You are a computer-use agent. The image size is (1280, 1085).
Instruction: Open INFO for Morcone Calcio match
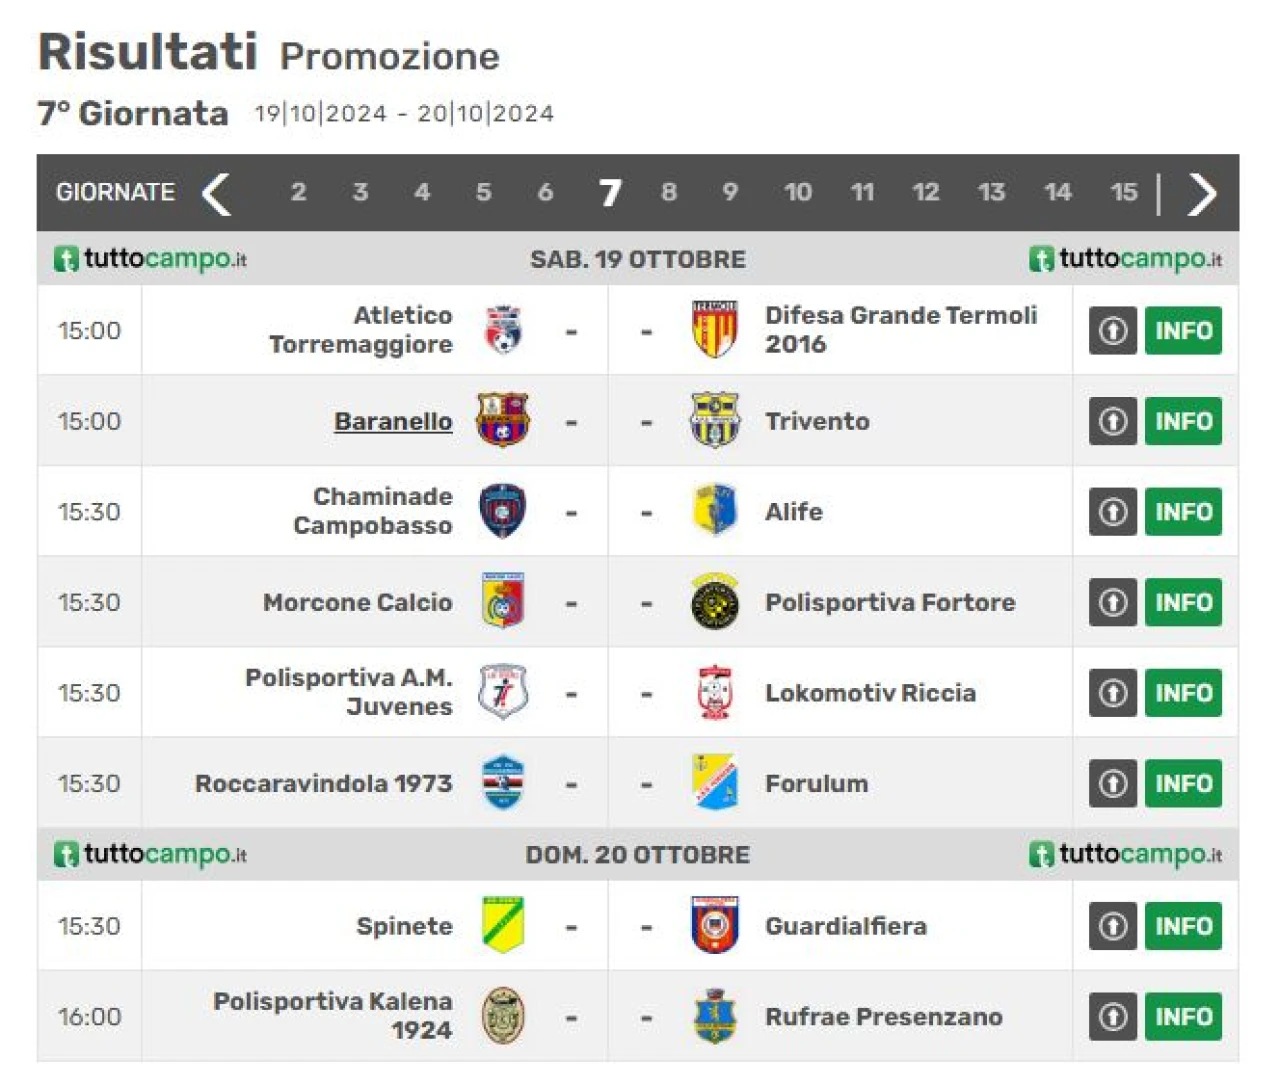pyautogui.click(x=1183, y=602)
